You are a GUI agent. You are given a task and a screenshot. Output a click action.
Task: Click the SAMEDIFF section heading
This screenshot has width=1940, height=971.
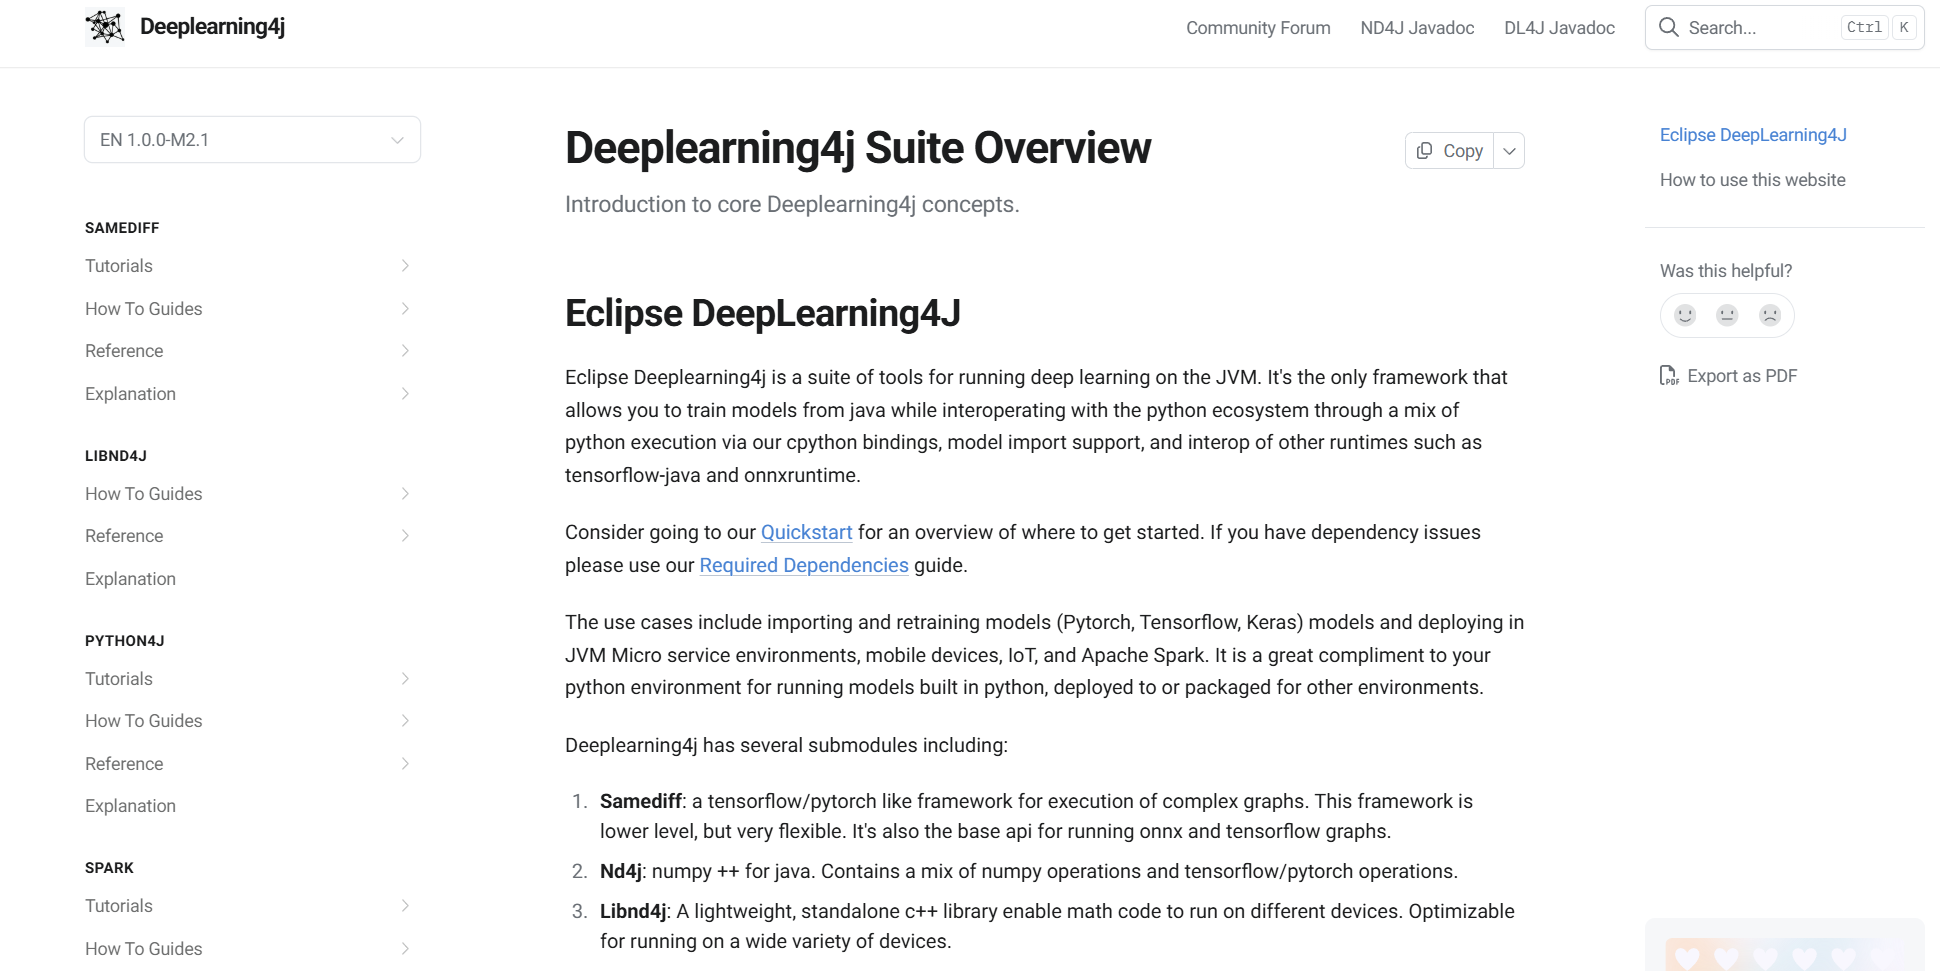point(122,228)
